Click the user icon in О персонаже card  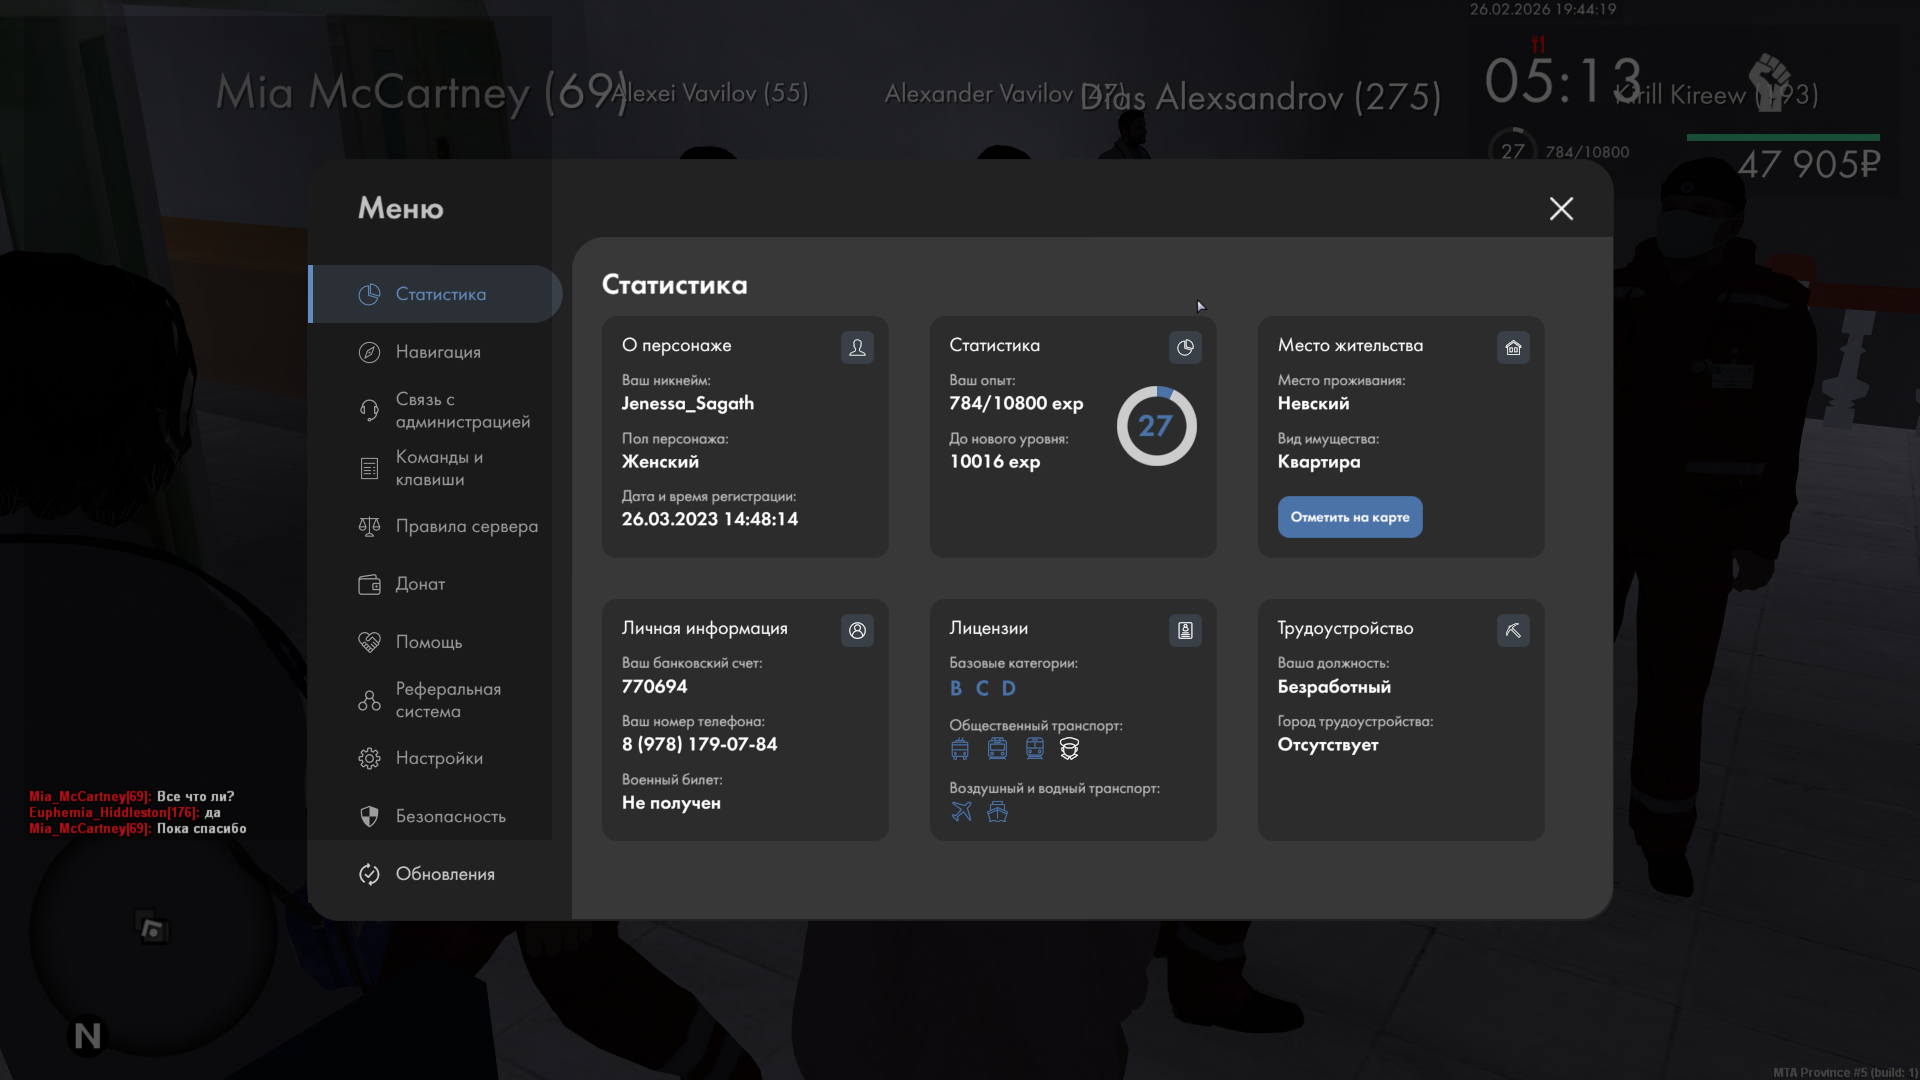857,347
